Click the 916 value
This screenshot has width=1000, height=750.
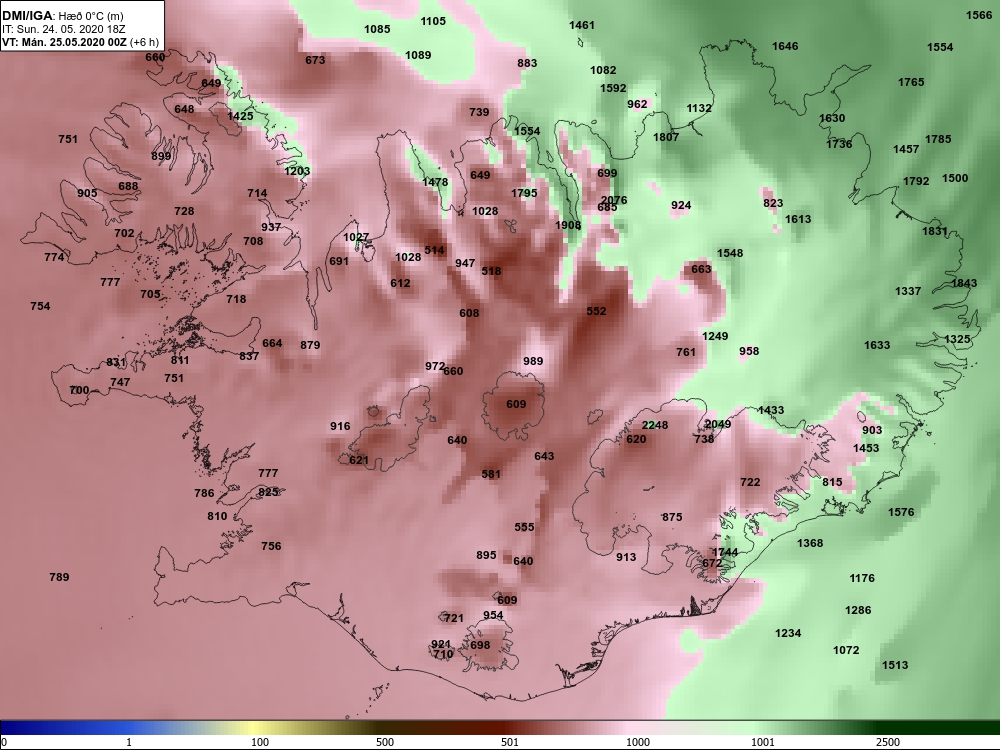tap(340, 426)
